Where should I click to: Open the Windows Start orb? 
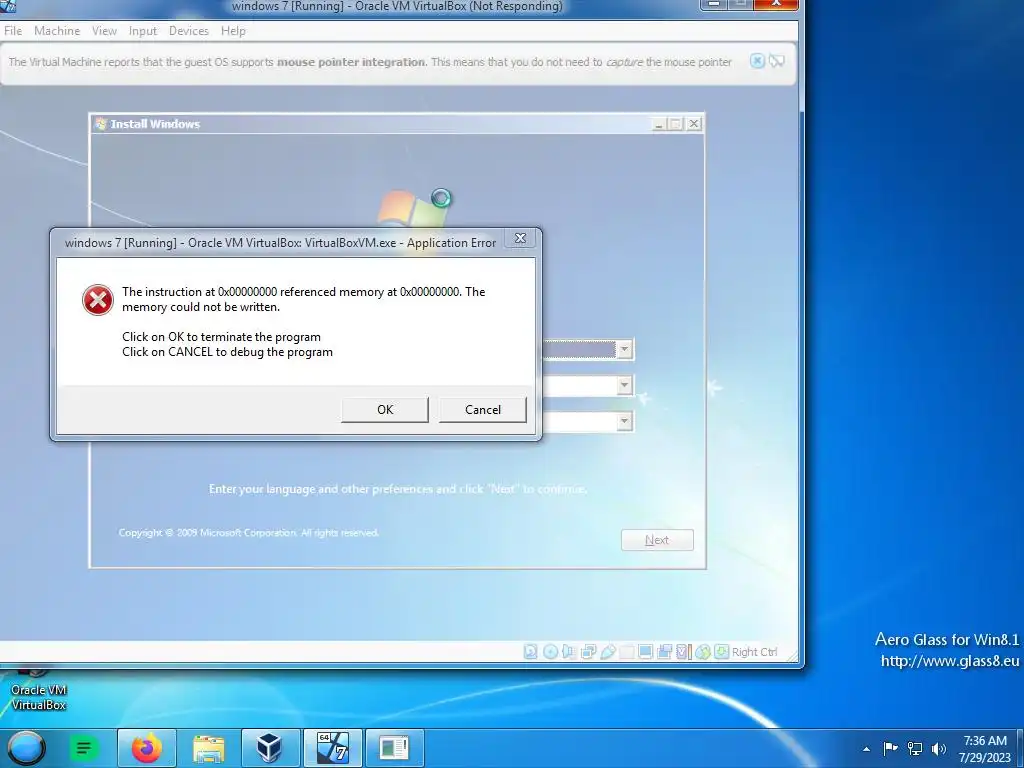point(27,748)
